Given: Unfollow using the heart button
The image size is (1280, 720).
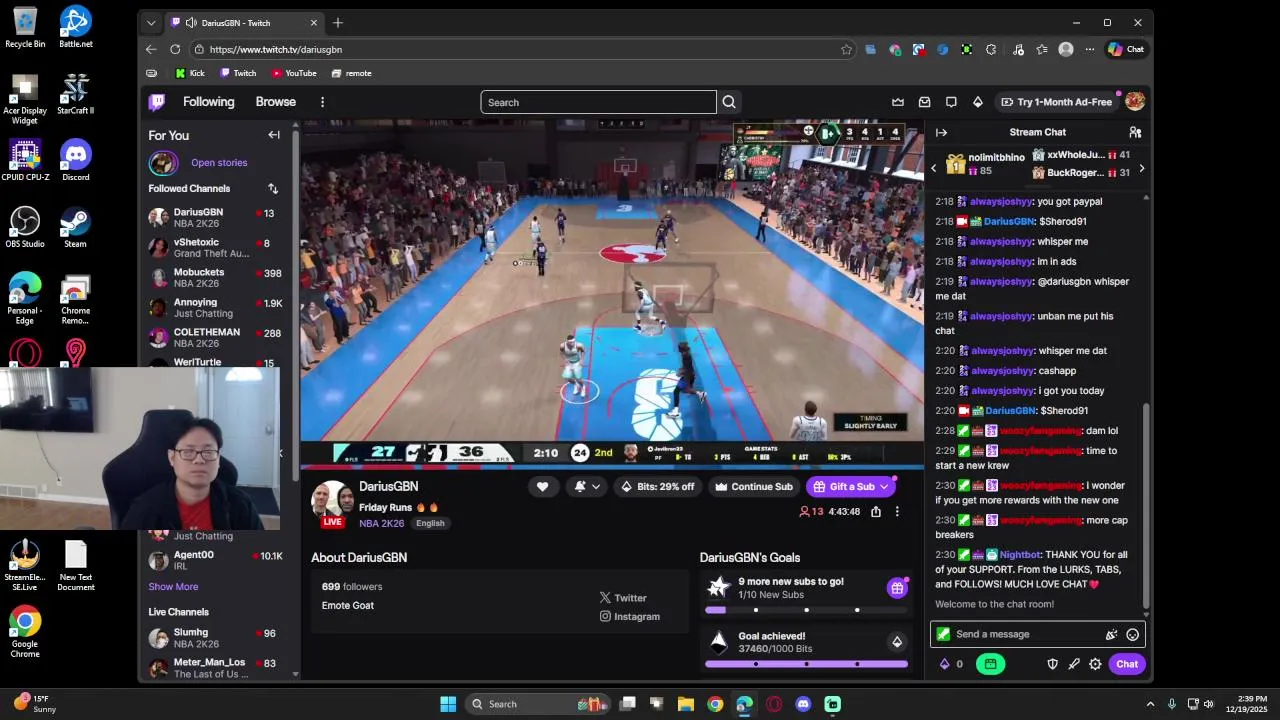Looking at the screenshot, I should click(542, 487).
